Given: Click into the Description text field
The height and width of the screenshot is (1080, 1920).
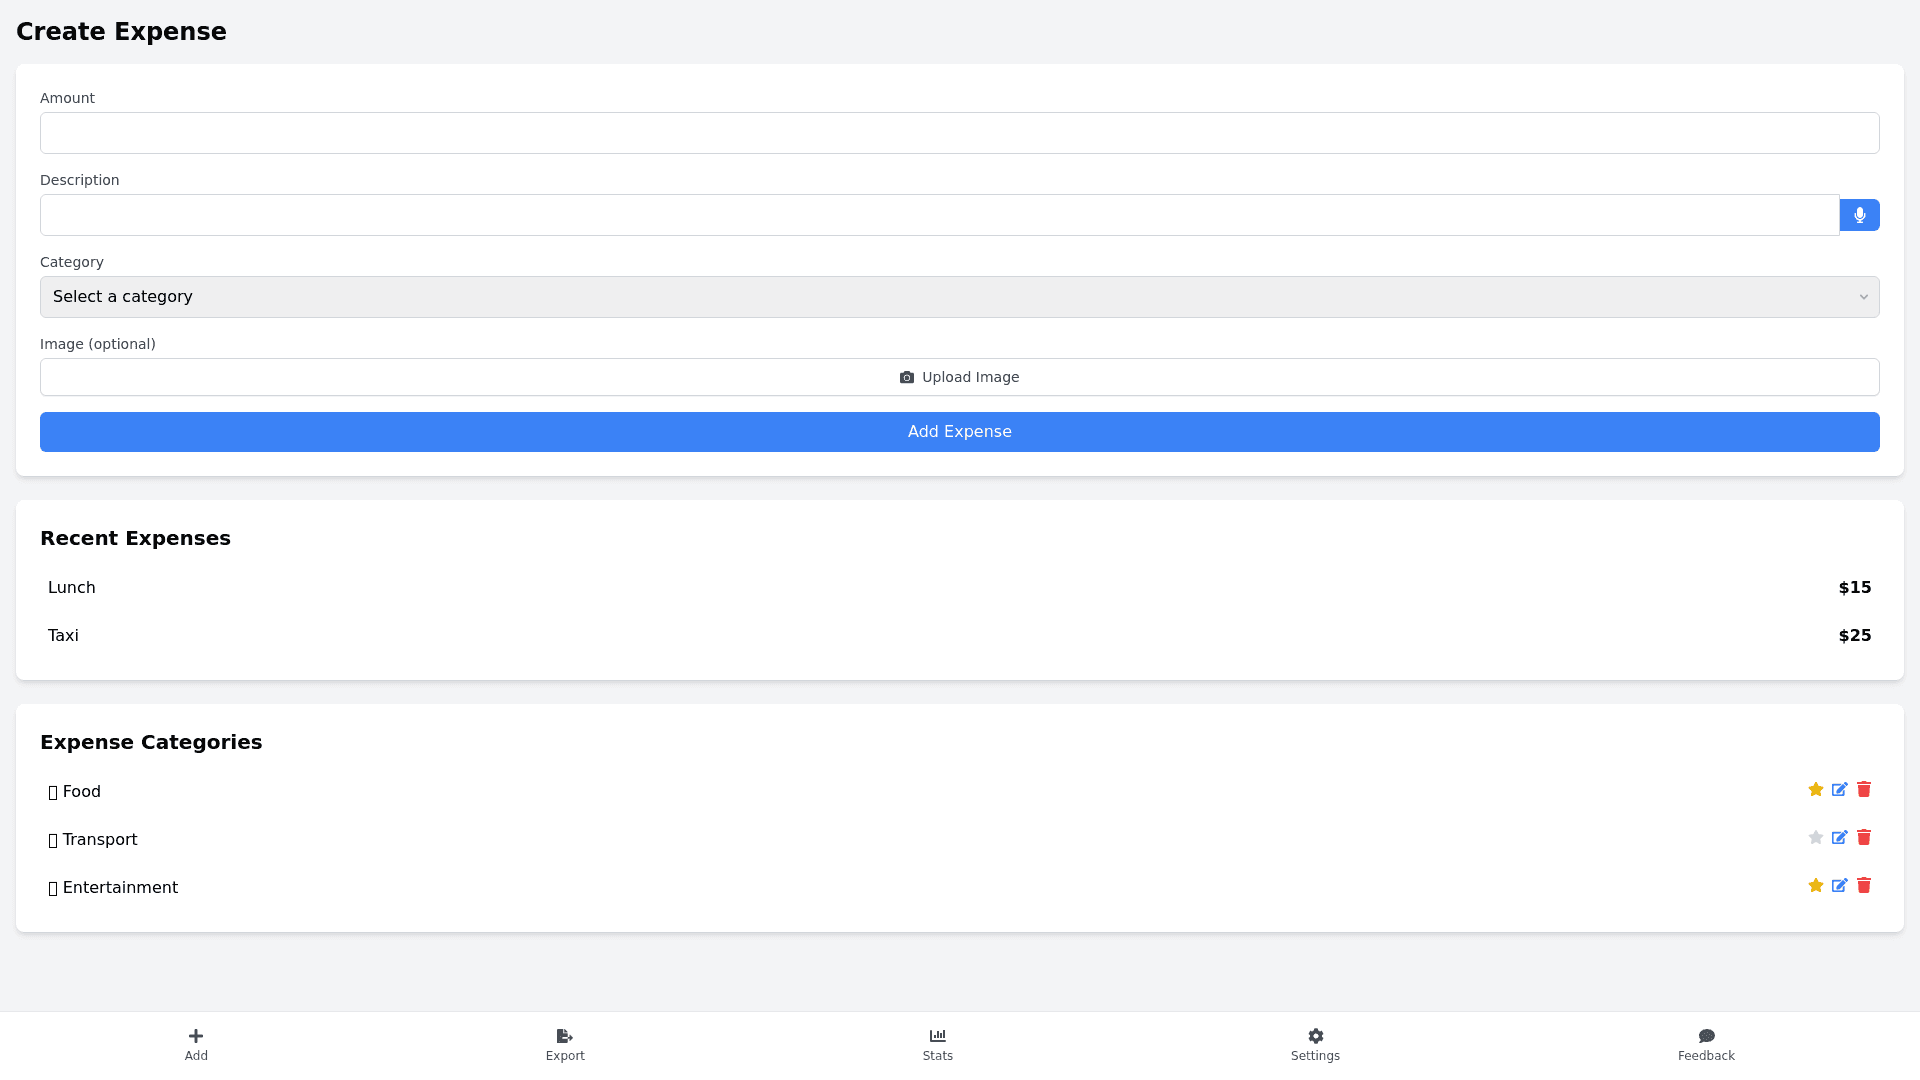Looking at the screenshot, I should click(x=939, y=215).
